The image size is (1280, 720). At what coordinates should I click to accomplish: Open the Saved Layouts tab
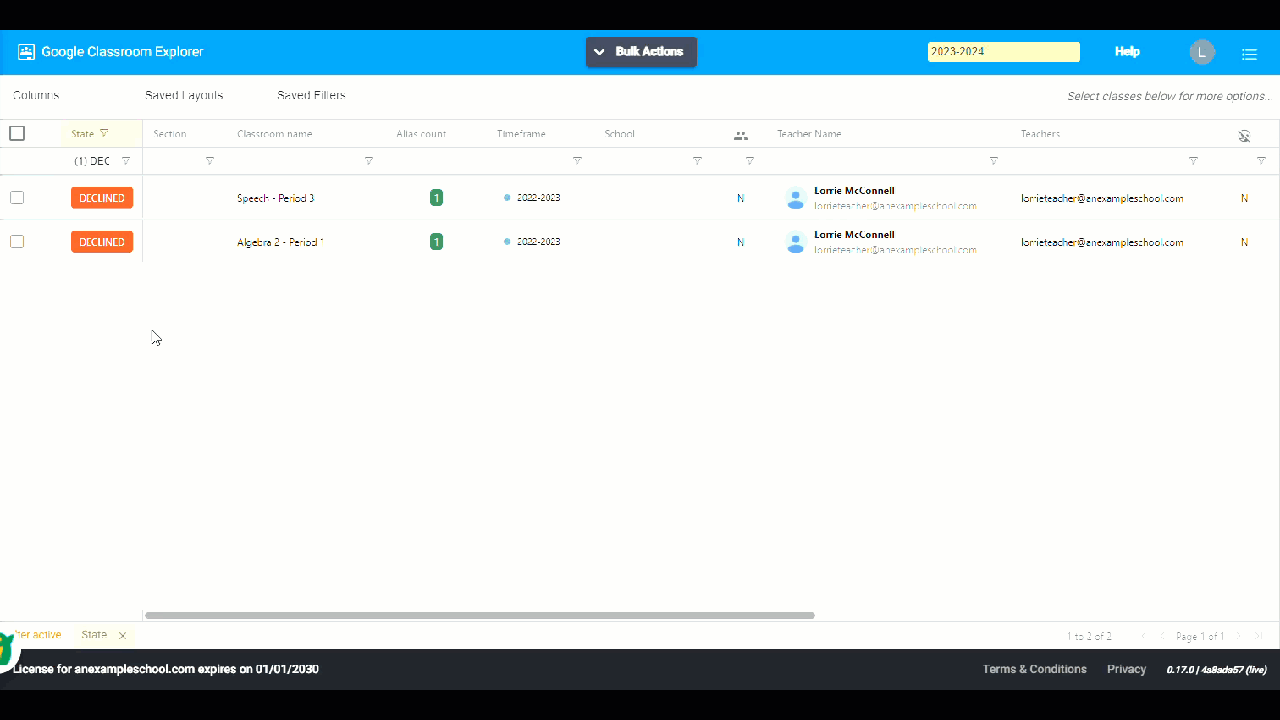184,96
